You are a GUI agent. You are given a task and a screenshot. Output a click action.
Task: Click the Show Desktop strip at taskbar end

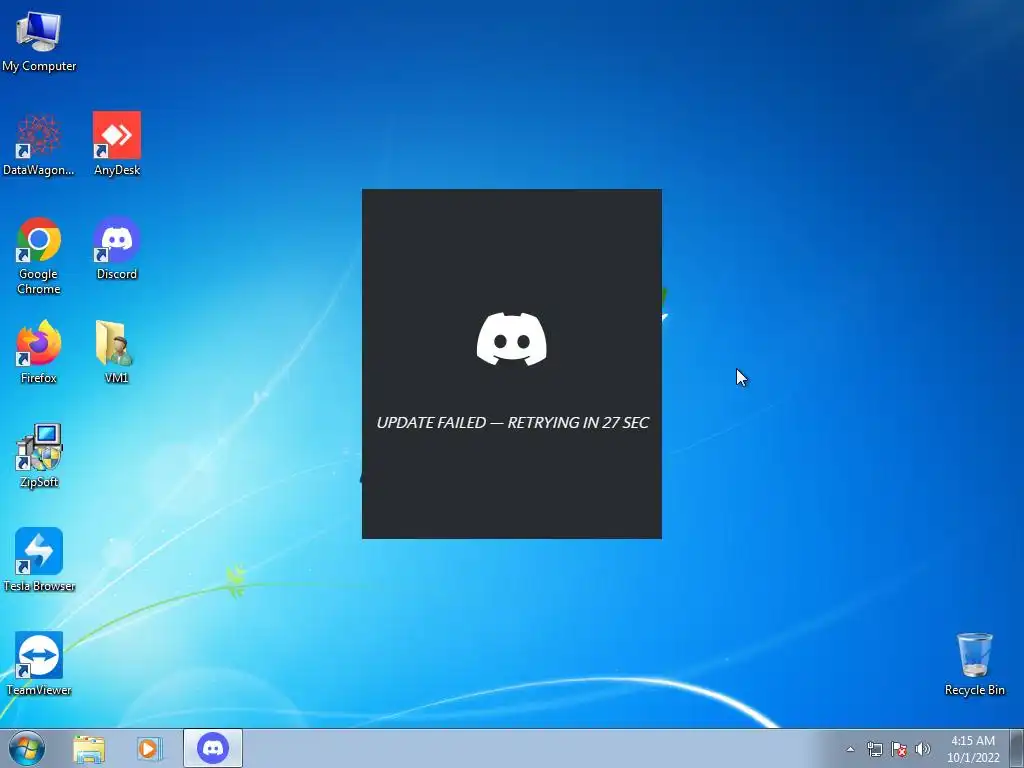click(1017, 748)
